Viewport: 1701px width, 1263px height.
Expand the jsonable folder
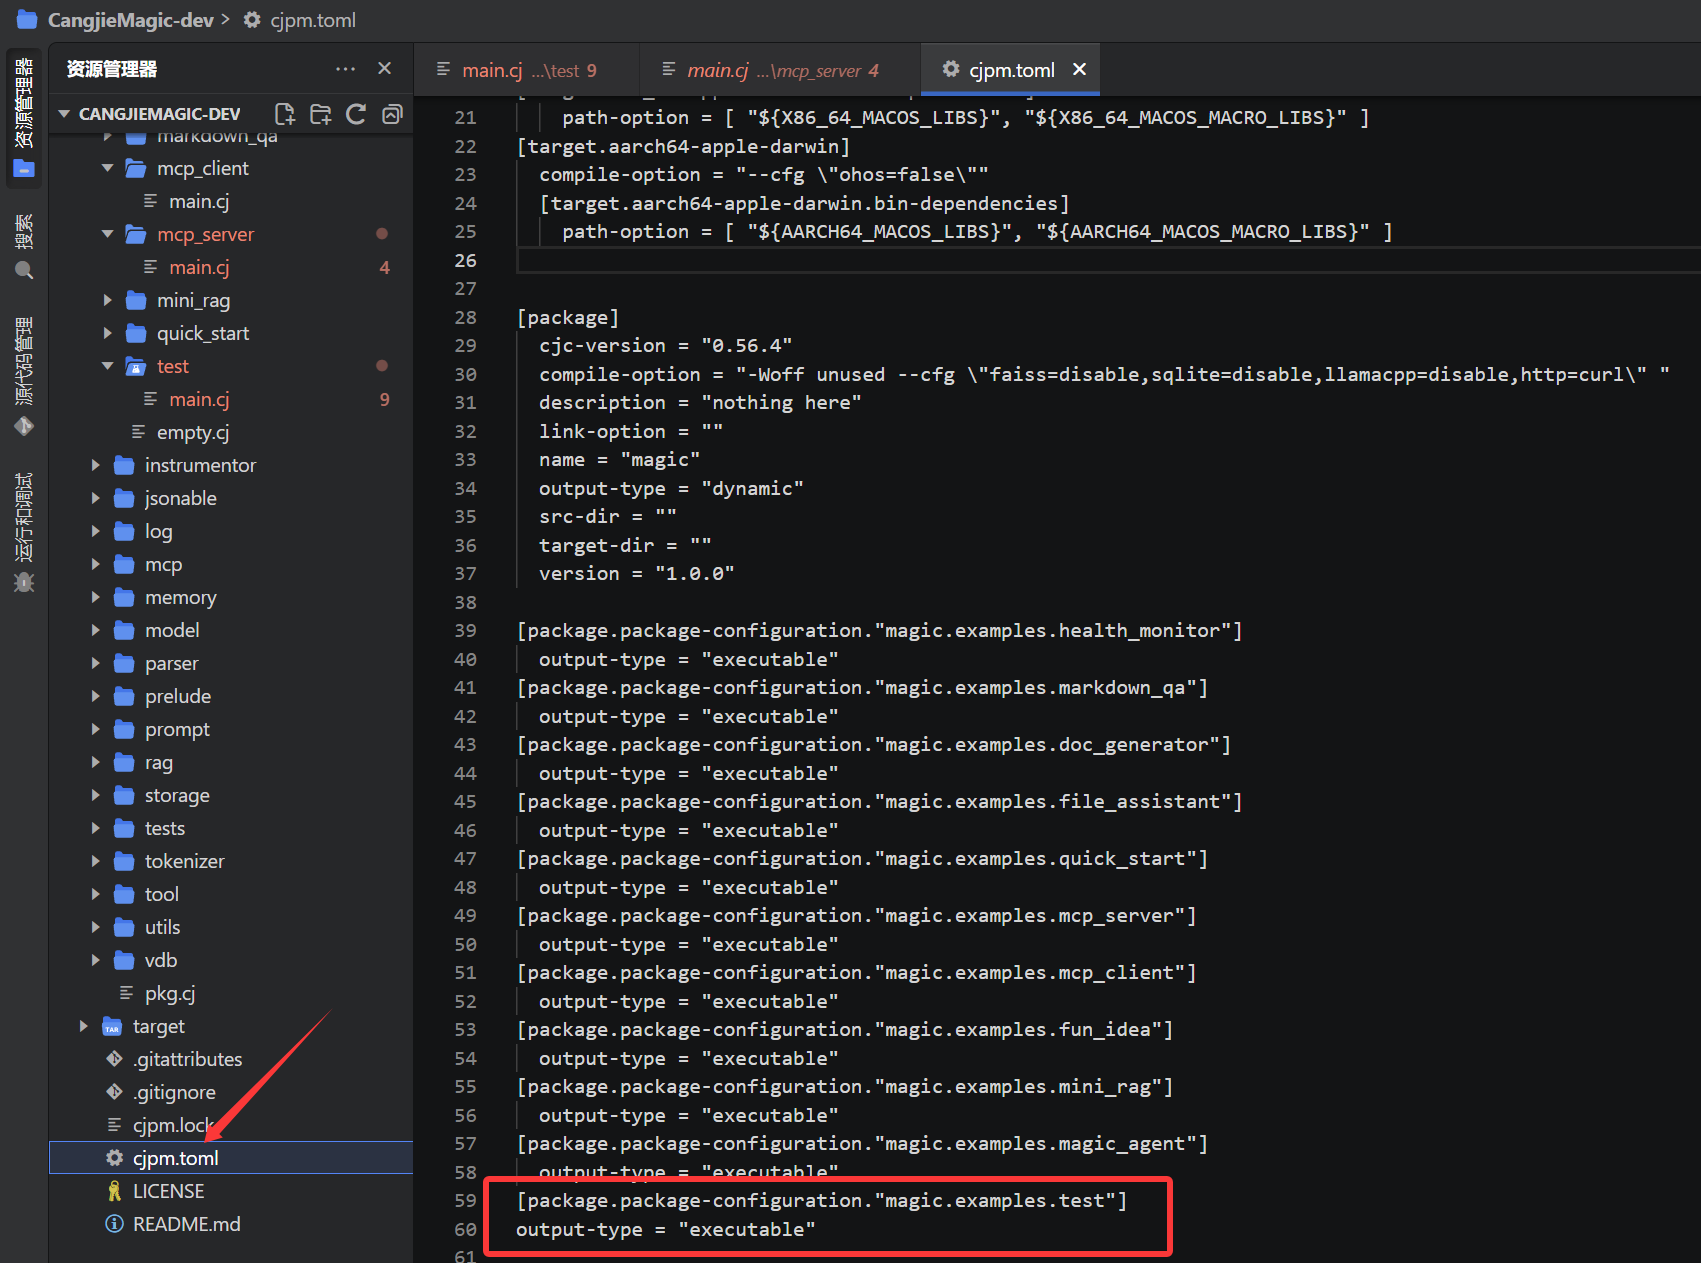96,498
